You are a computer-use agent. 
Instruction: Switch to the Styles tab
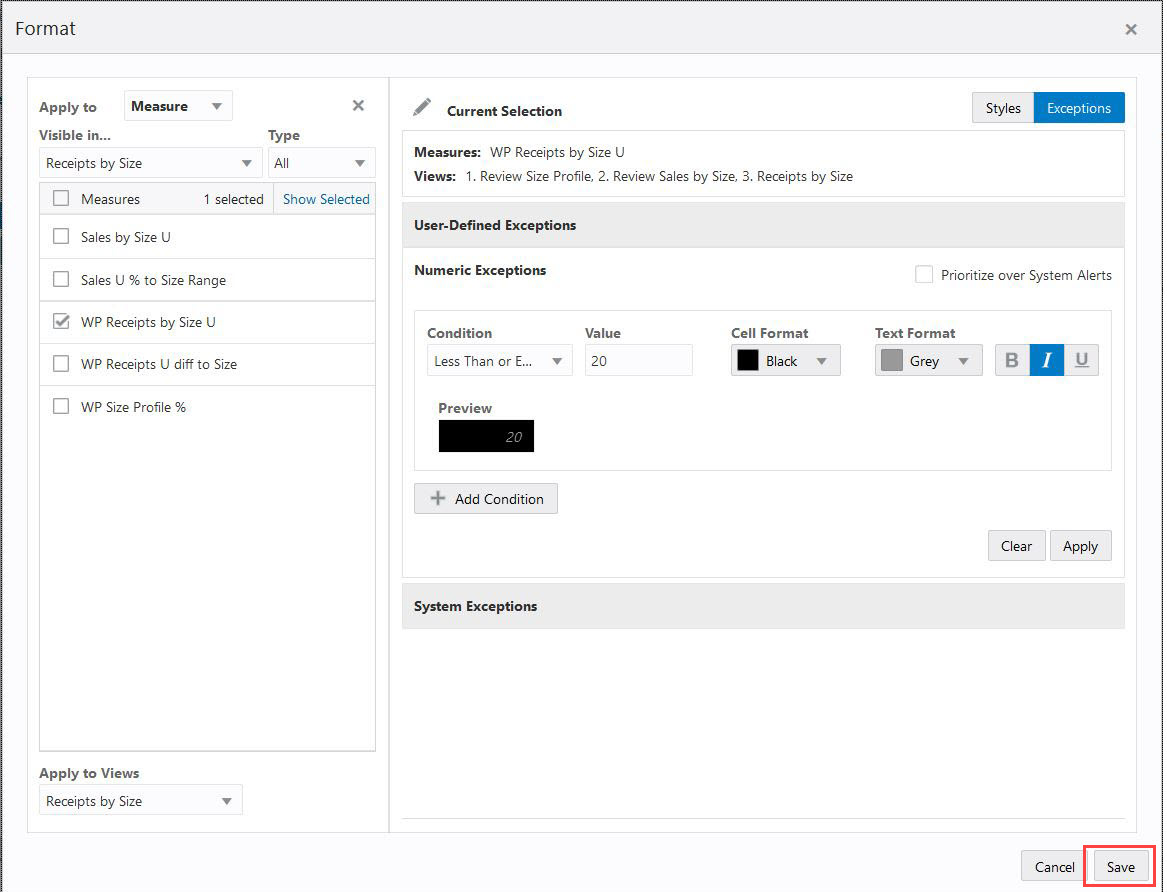tap(1003, 108)
